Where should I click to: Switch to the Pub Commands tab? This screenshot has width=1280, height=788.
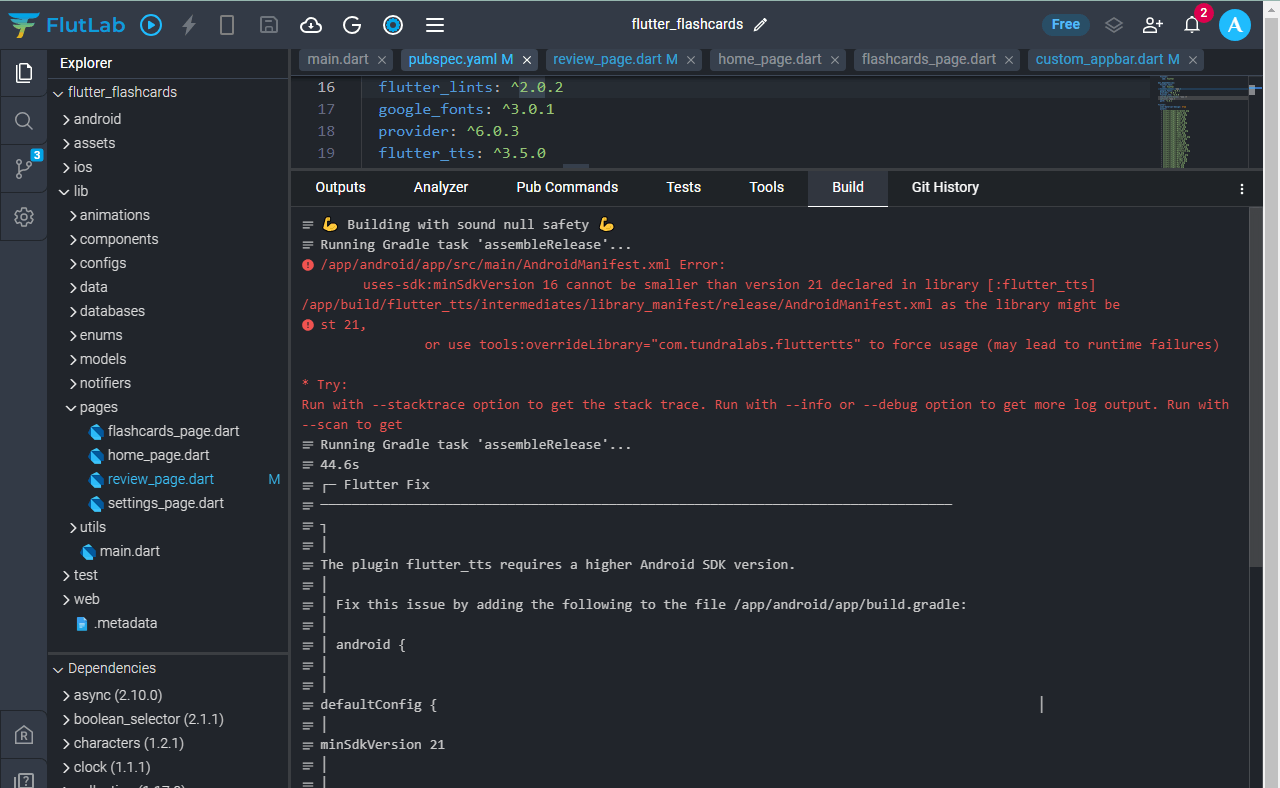click(567, 187)
